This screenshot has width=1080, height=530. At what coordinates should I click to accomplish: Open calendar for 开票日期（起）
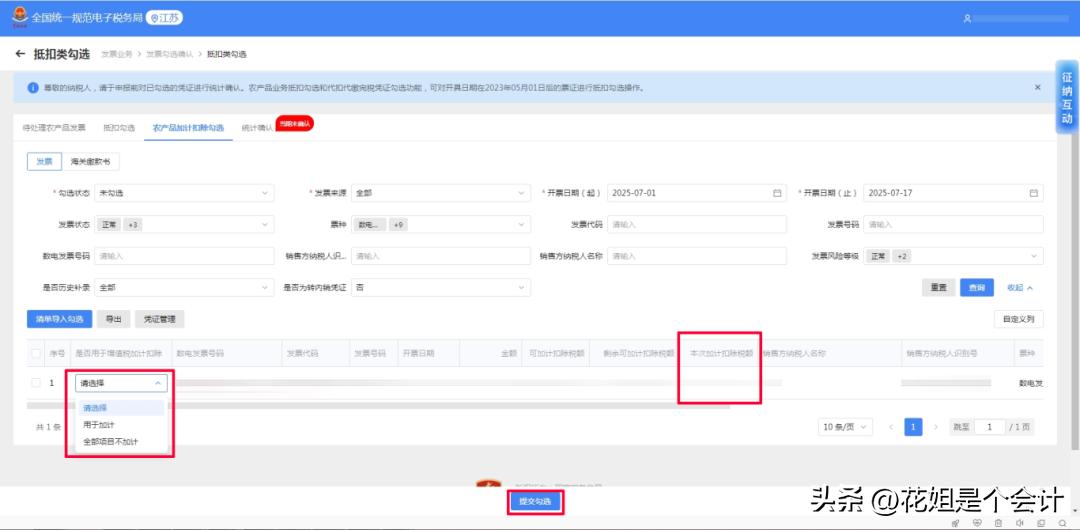(777, 193)
